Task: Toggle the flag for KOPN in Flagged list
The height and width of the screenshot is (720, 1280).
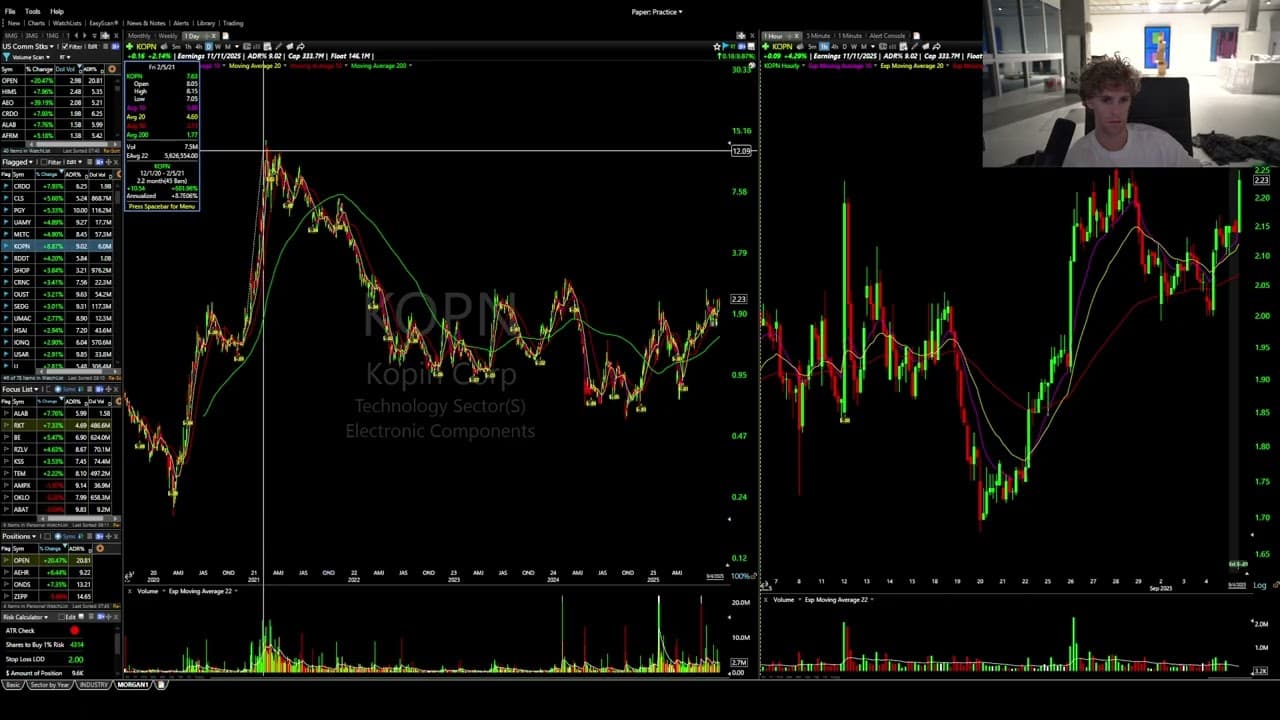Action: 5,246
